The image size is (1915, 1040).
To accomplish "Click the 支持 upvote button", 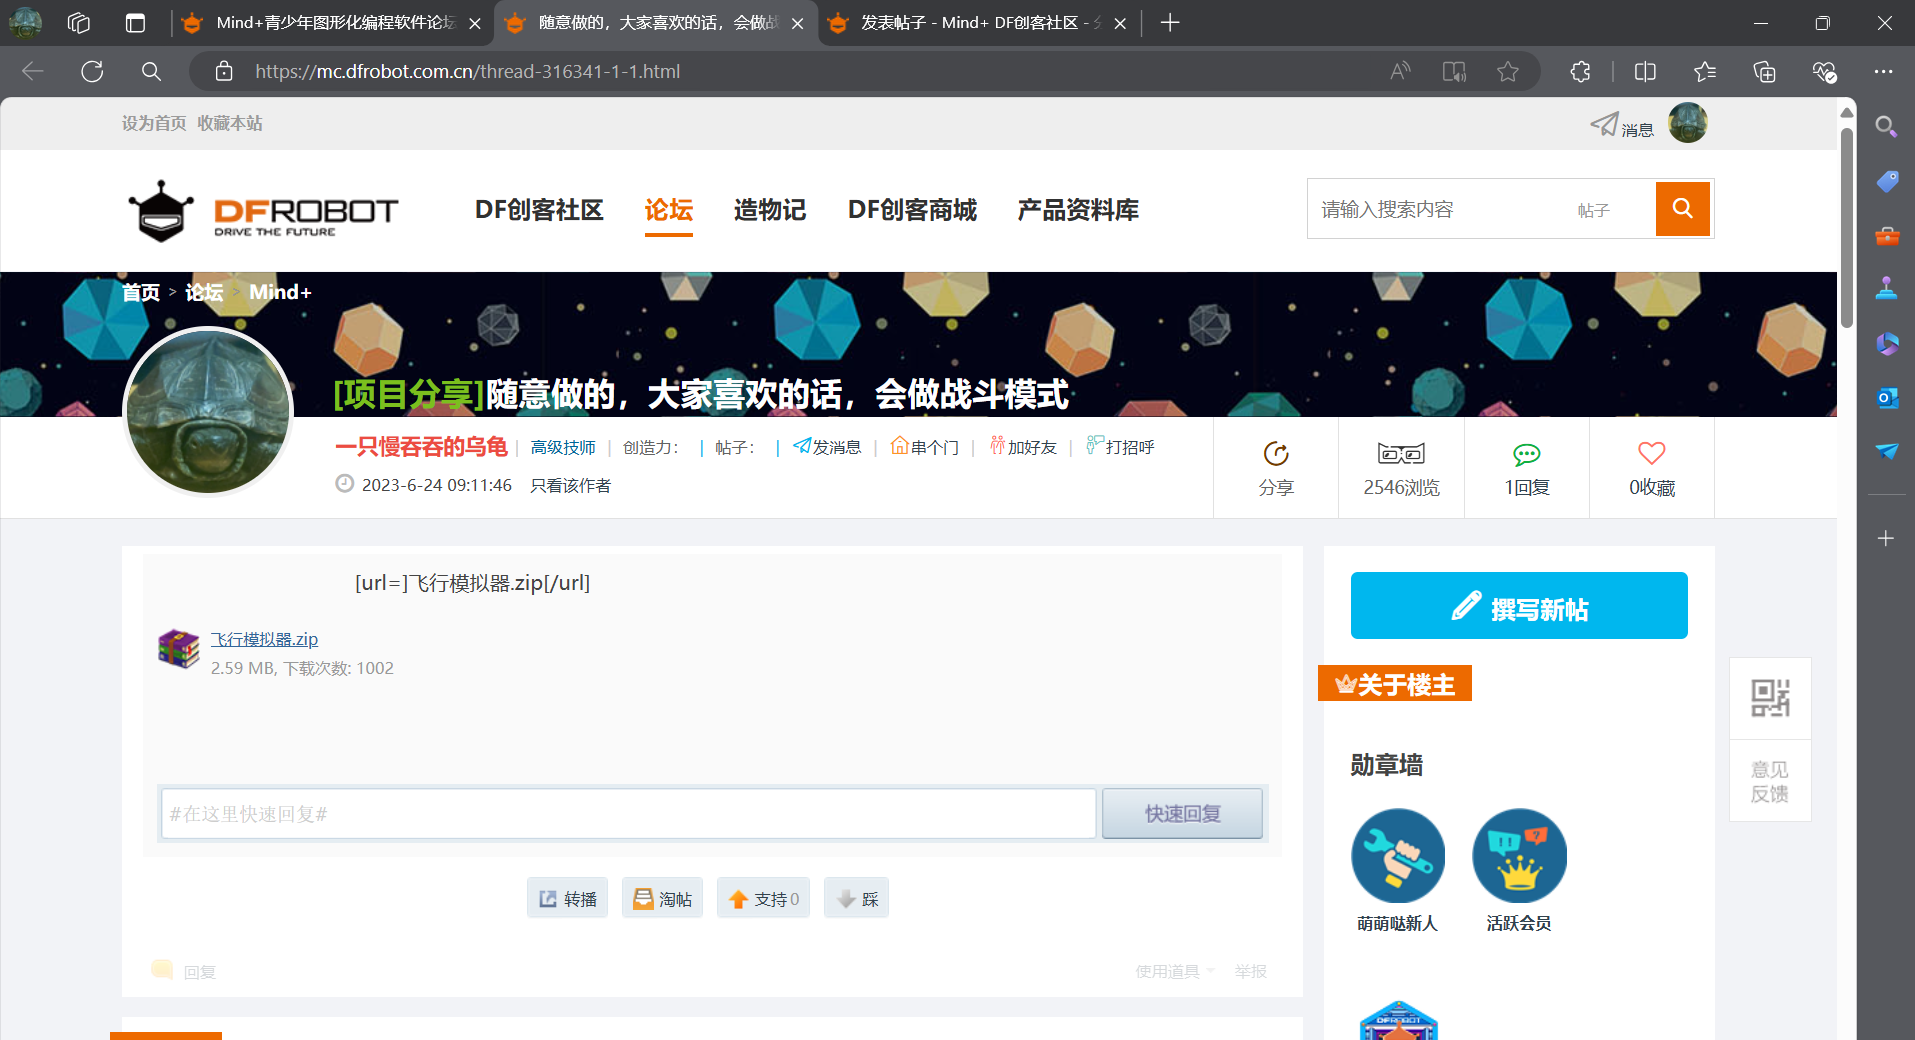I will tap(763, 898).
